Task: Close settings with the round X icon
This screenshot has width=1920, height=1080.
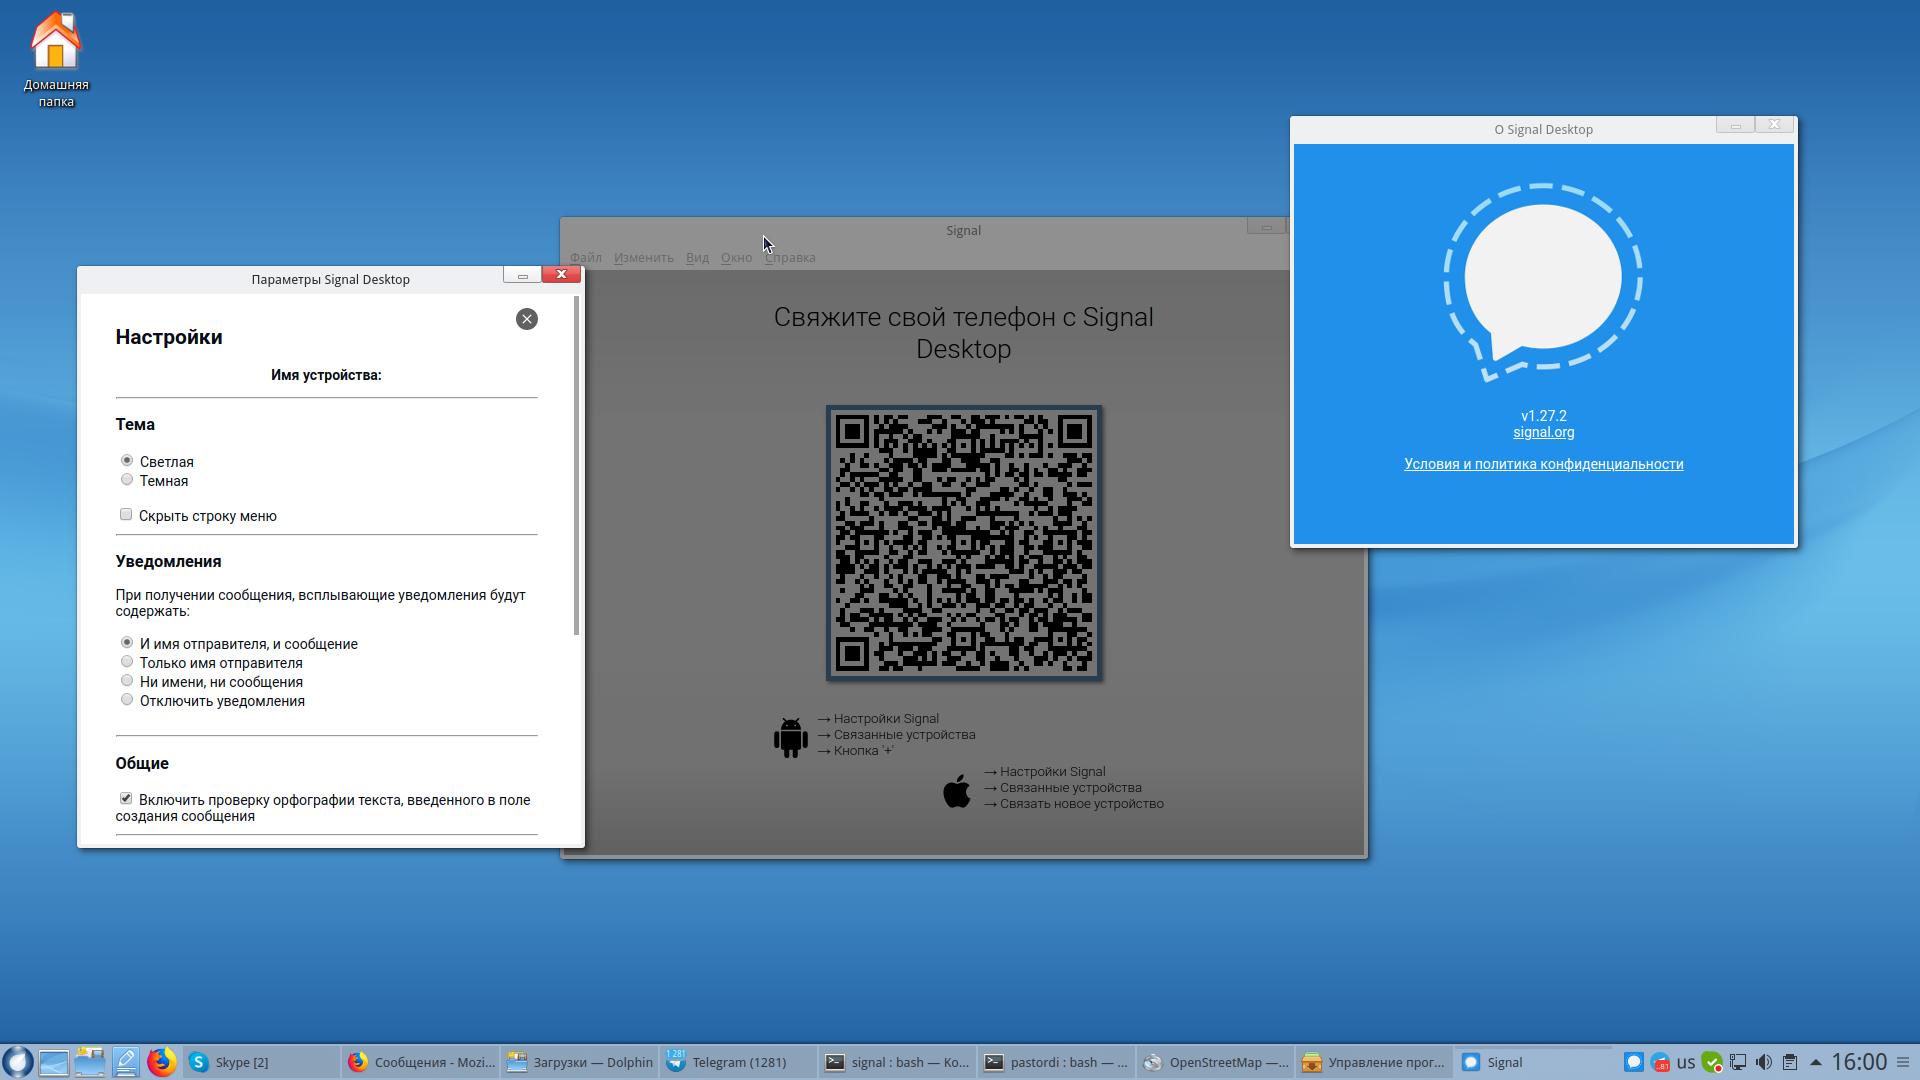Action: point(527,319)
